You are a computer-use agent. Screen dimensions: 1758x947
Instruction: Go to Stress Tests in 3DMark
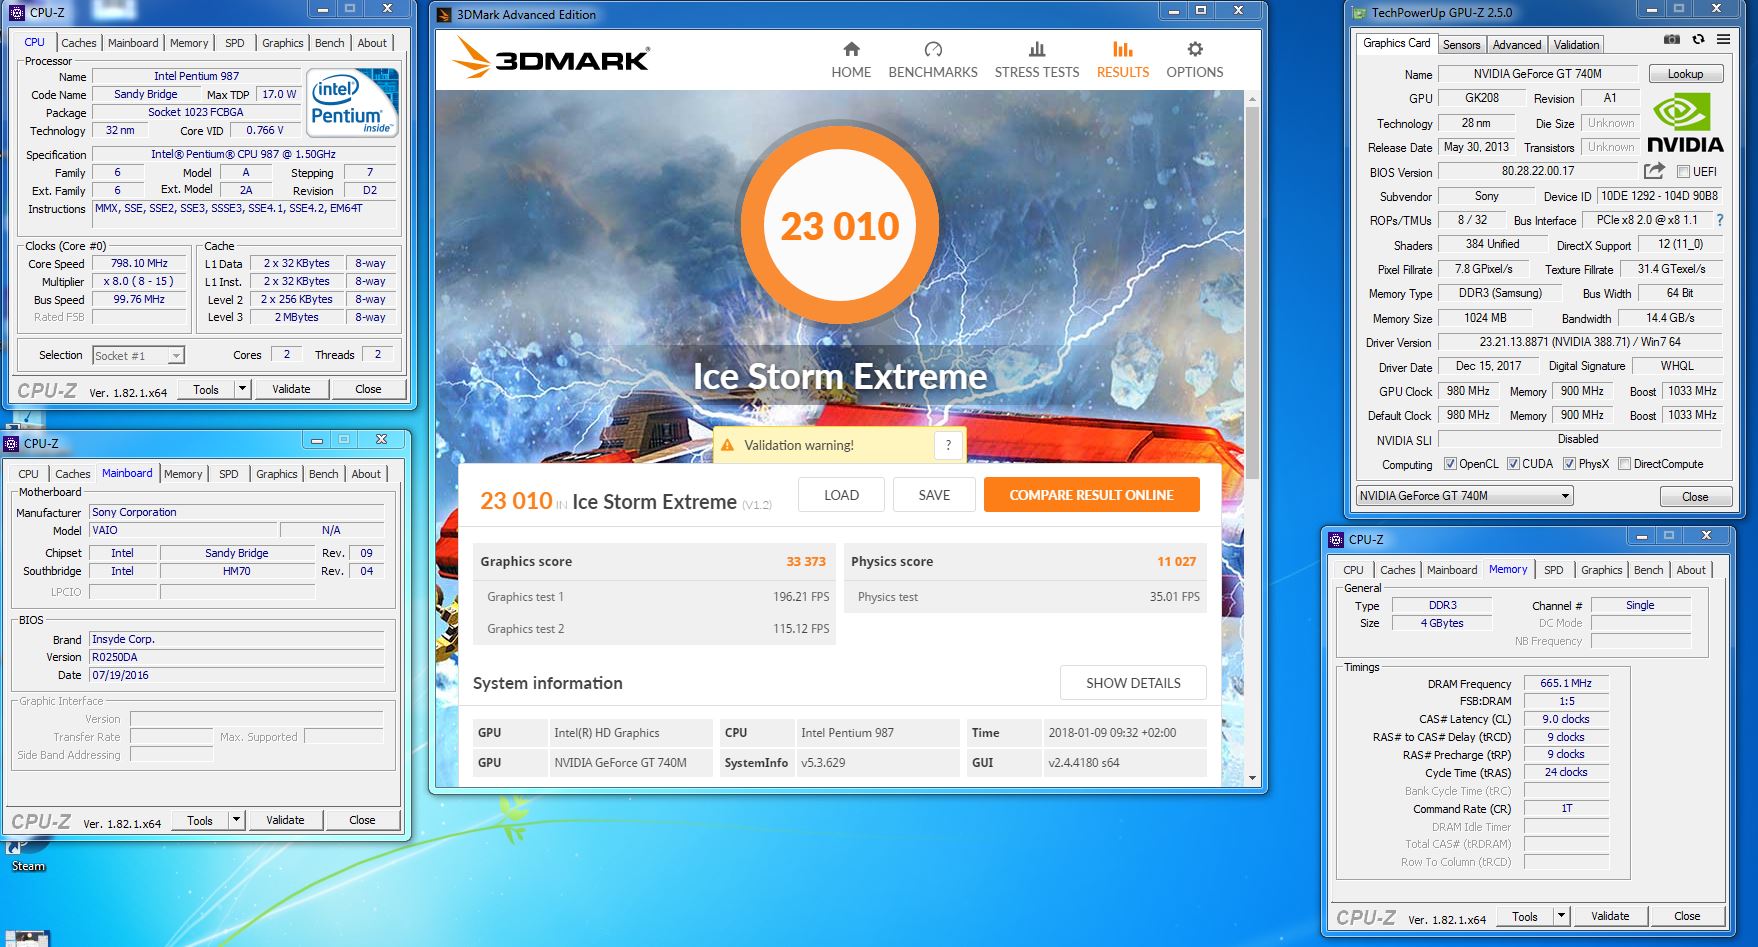coord(1037,60)
